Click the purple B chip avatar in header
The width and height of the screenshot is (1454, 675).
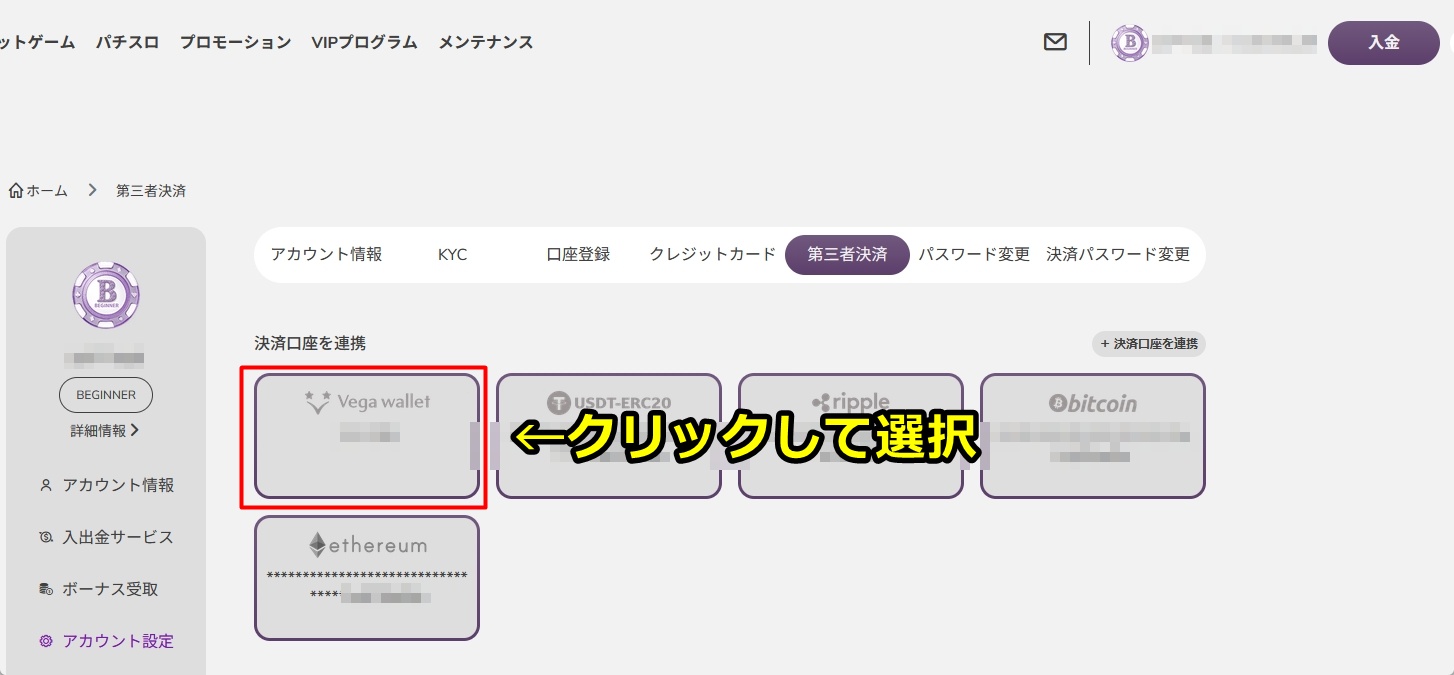1130,42
